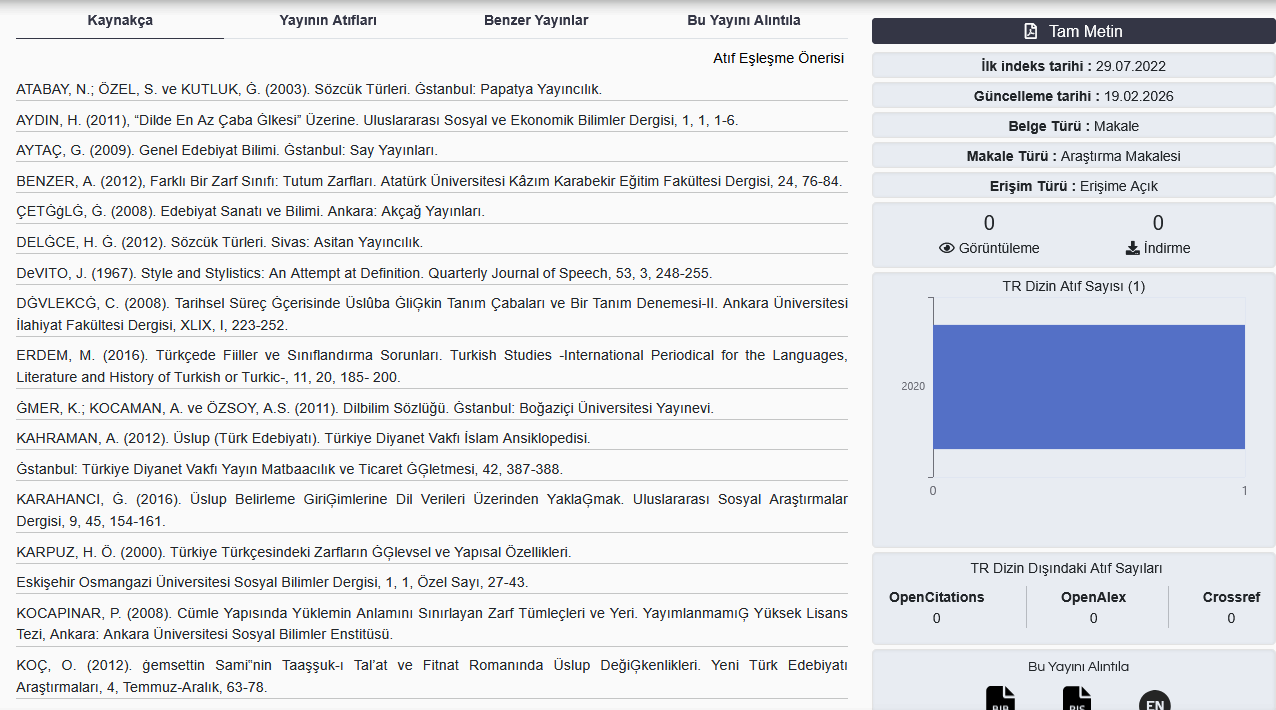Open the Benzer Yayınlar tab

(536, 20)
